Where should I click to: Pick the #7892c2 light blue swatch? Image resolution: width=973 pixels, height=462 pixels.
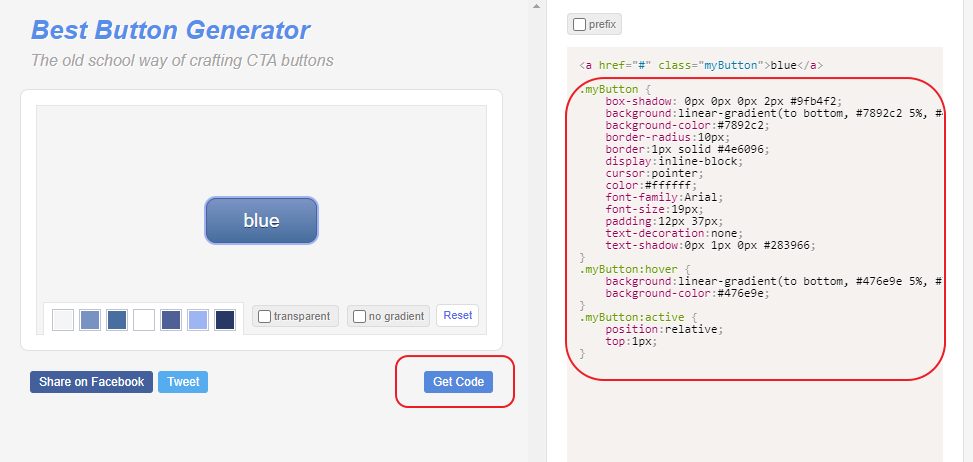[90, 320]
